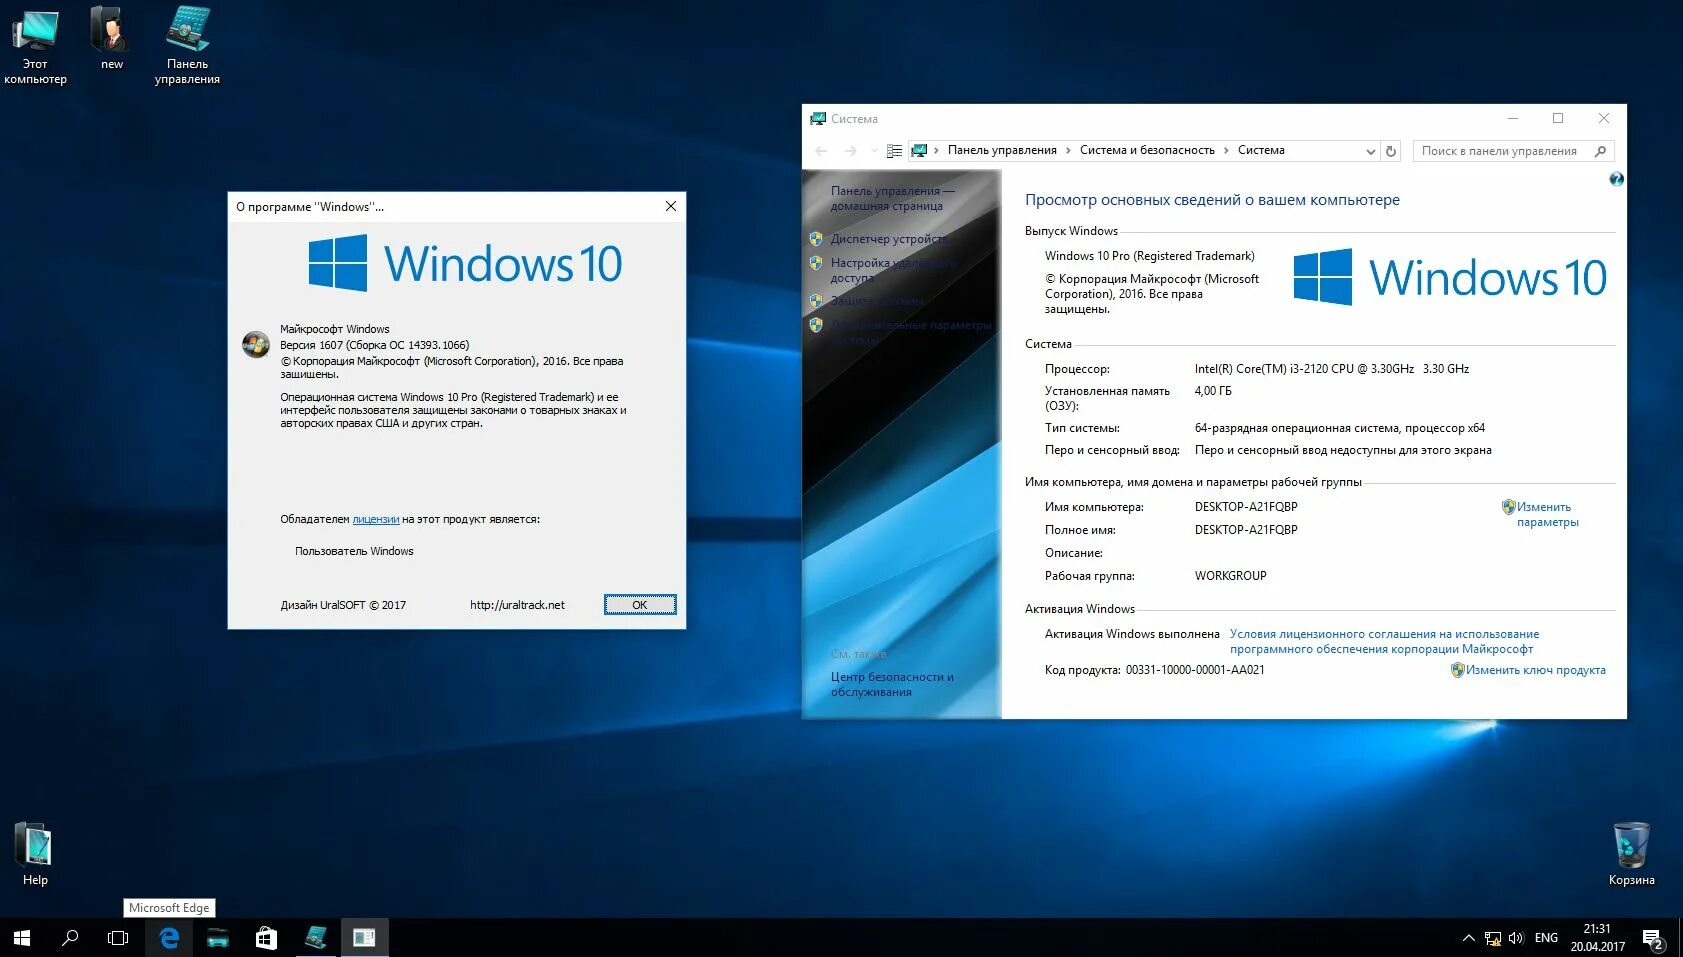Viewport: 1683px width, 957px height.
Task: Focus 'Поиск в панели управления' search box
Action: coord(1513,151)
